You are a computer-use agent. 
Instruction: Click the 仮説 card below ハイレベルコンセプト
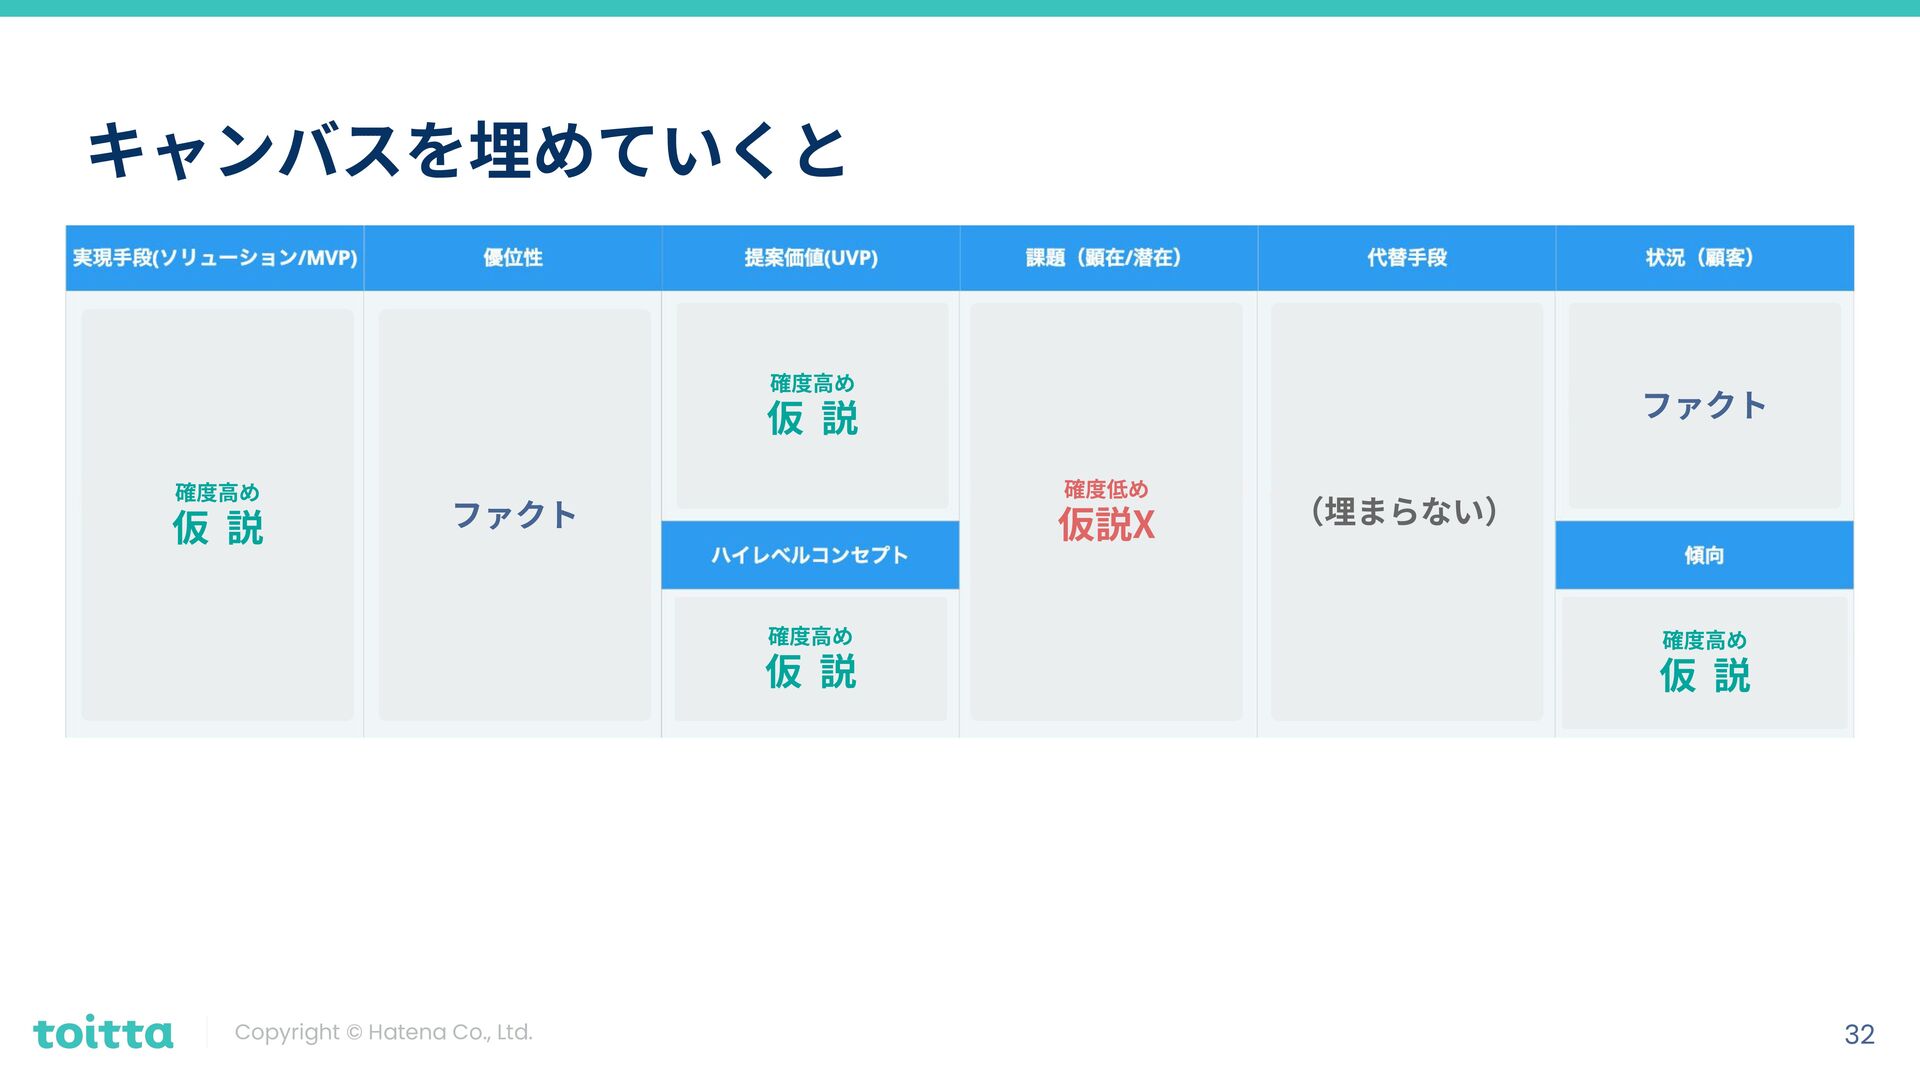(x=810, y=659)
